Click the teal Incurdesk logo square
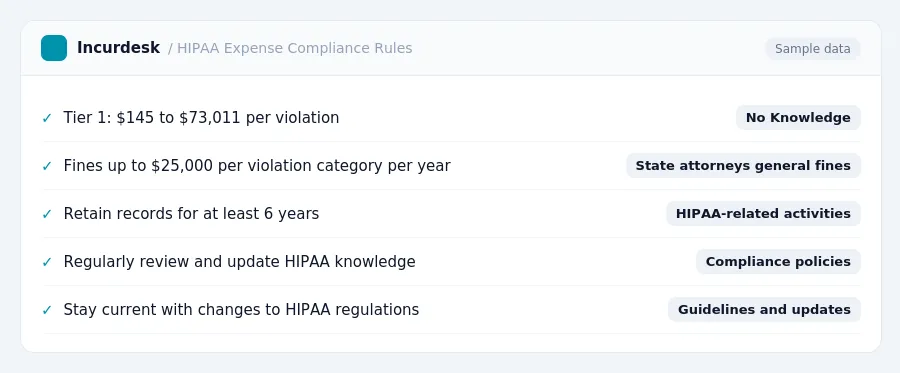Image resolution: width=900 pixels, height=373 pixels. [54, 48]
